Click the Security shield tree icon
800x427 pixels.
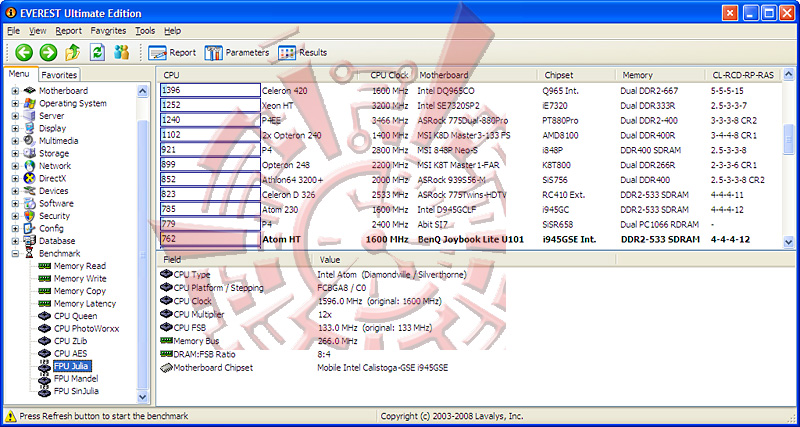click(30, 216)
